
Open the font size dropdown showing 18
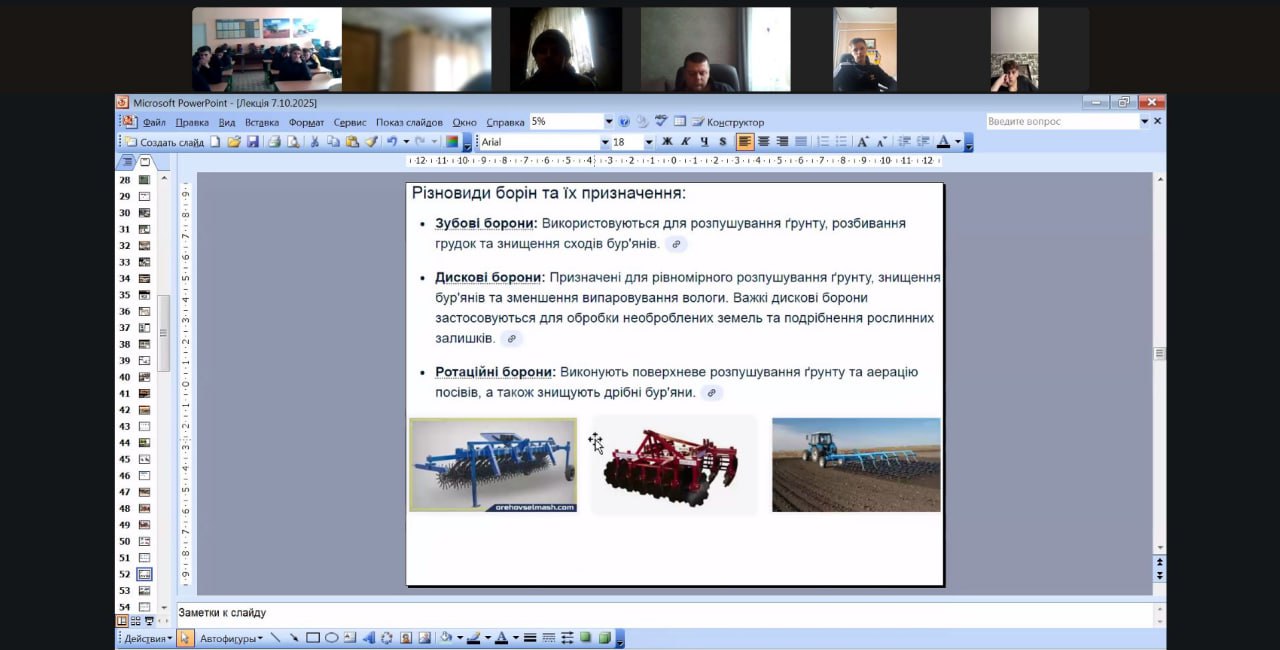pos(648,142)
